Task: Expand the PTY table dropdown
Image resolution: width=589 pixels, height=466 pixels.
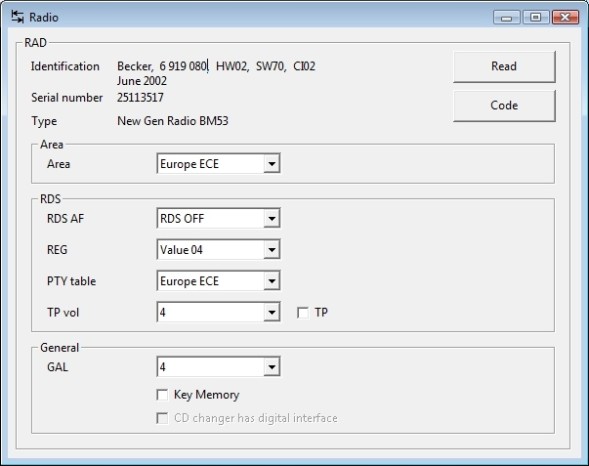Action: pyautogui.click(x=272, y=281)
